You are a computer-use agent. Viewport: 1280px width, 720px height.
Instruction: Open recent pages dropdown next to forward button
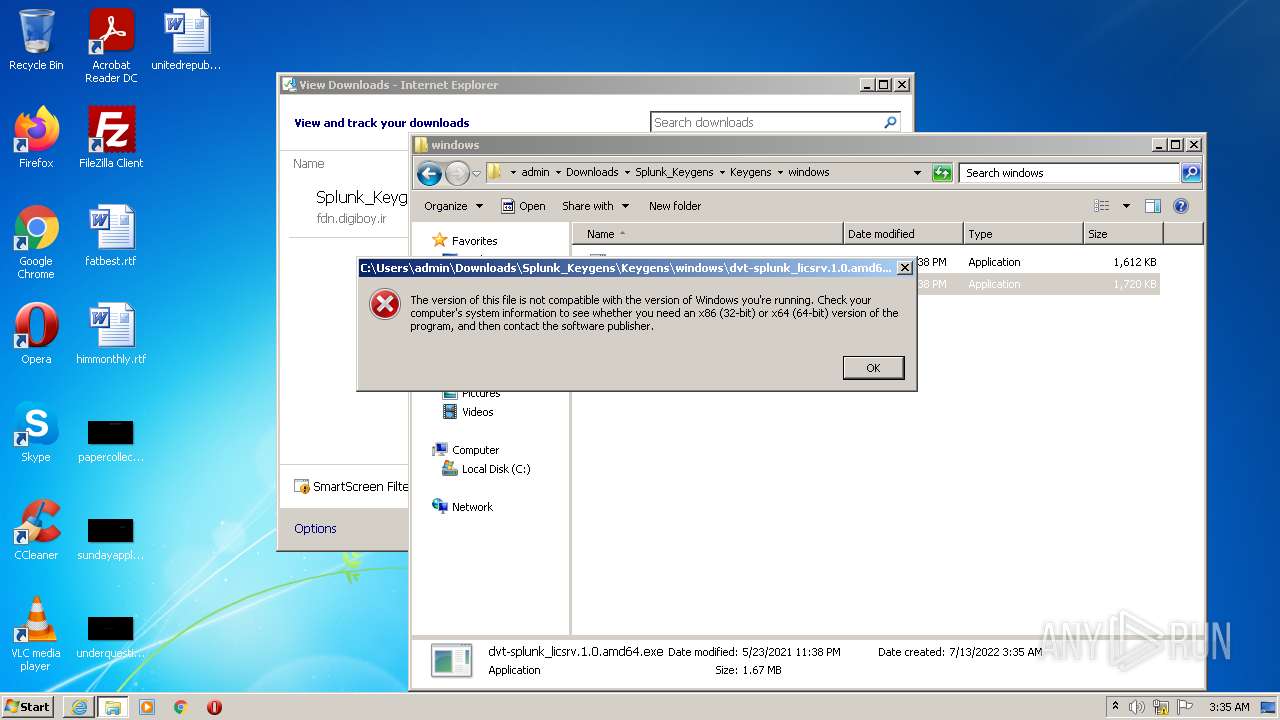click(x=477, y=173)
